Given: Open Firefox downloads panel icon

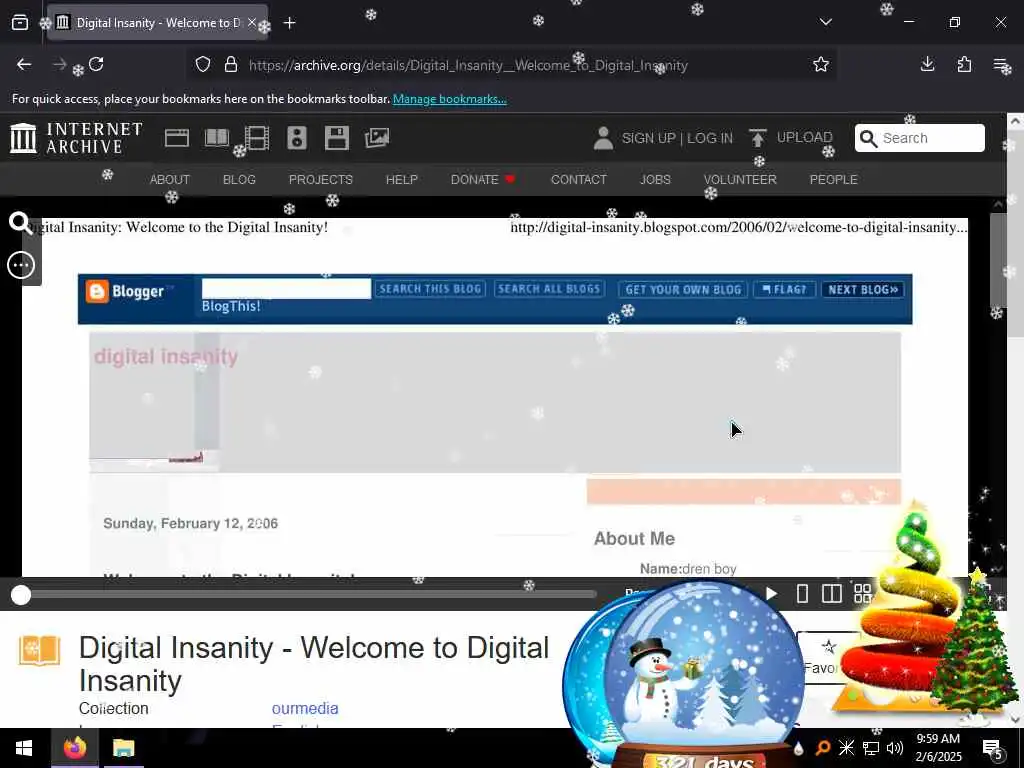Looking at the screenshot, I should [927, 64].
